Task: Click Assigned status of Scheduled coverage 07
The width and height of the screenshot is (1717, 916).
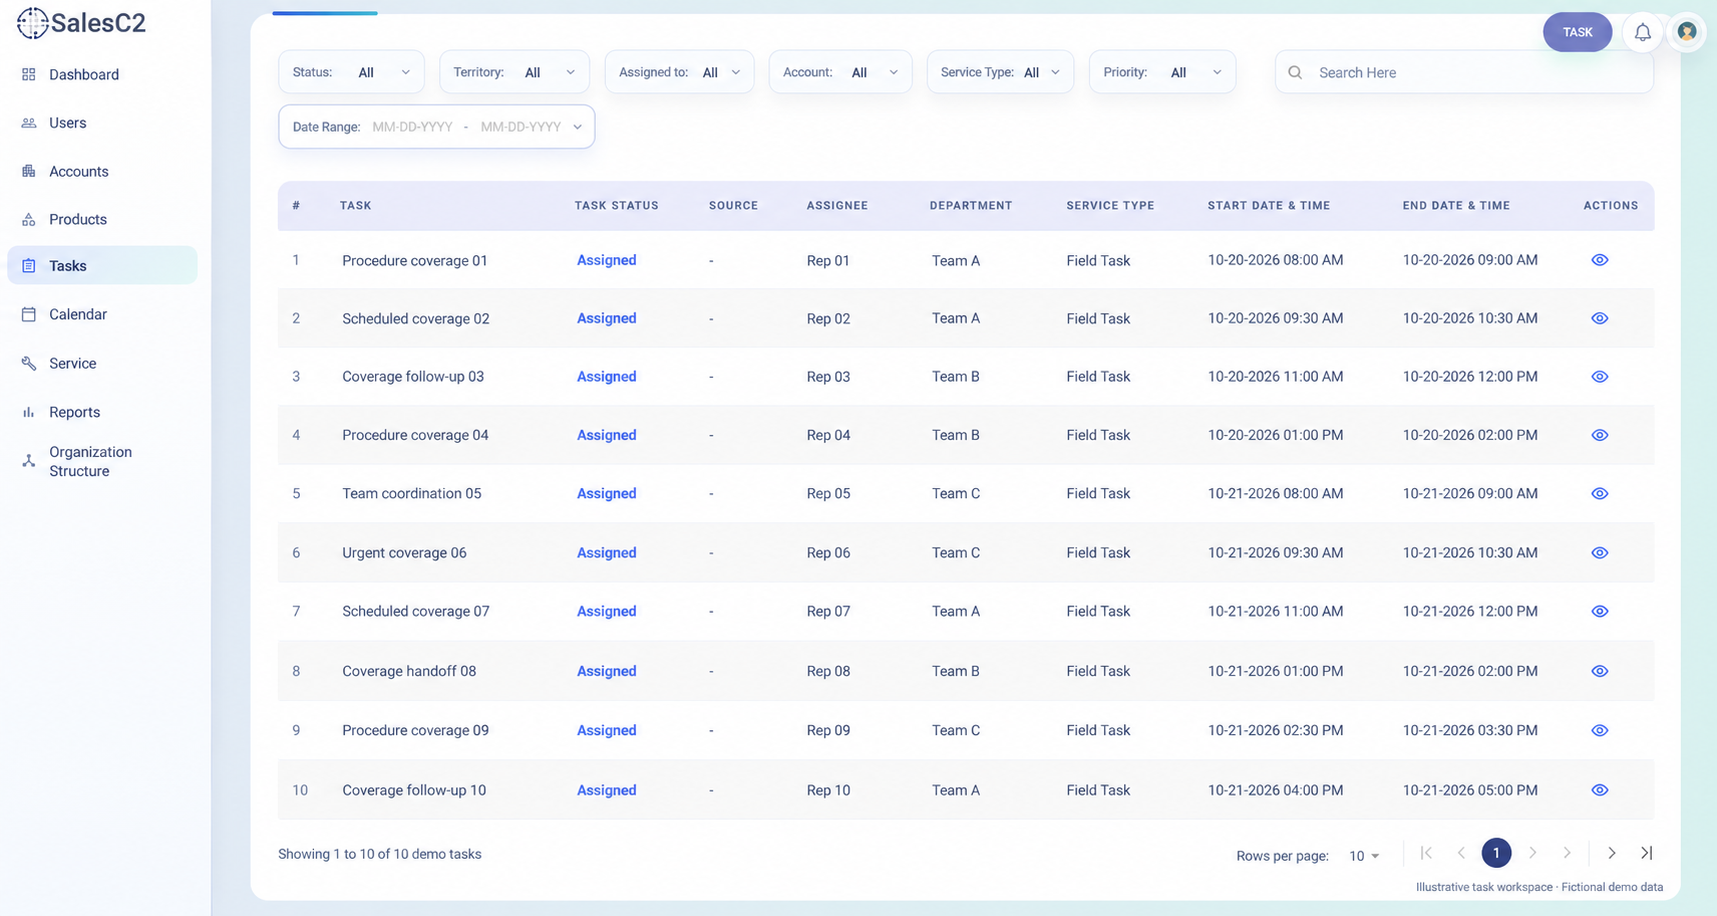Action: pos(606,611)
